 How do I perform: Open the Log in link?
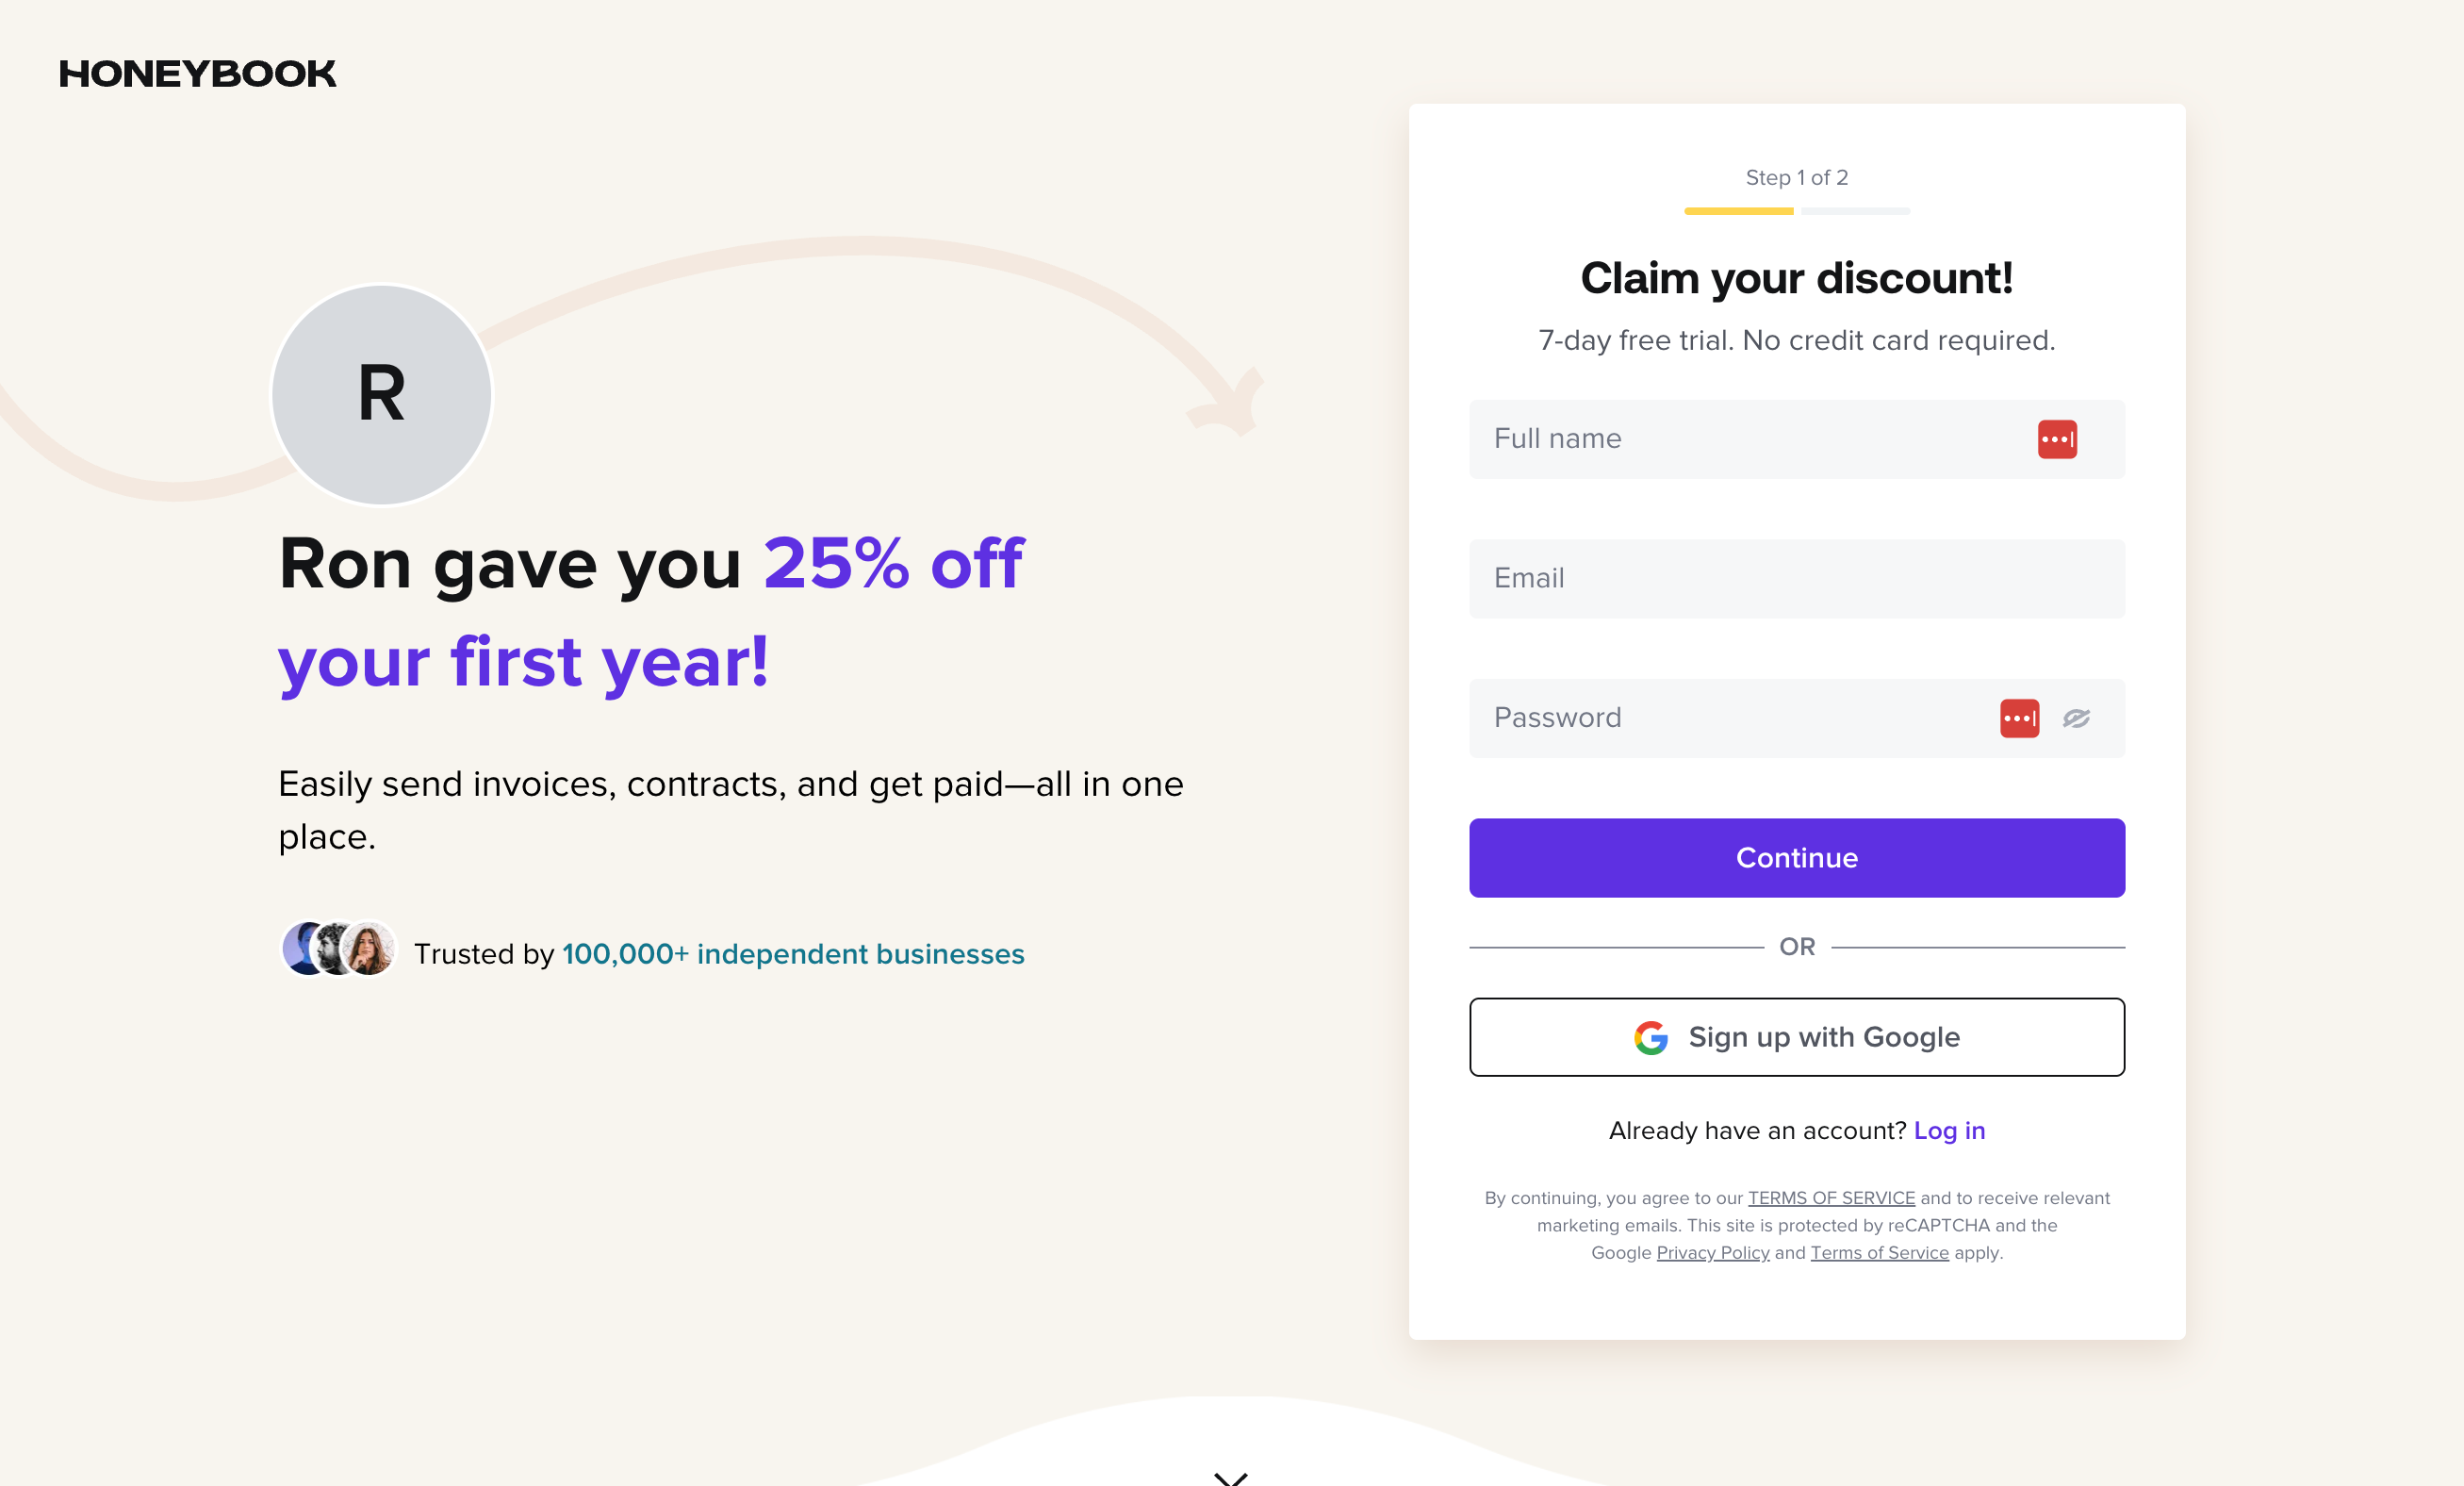(1948, 1130)
